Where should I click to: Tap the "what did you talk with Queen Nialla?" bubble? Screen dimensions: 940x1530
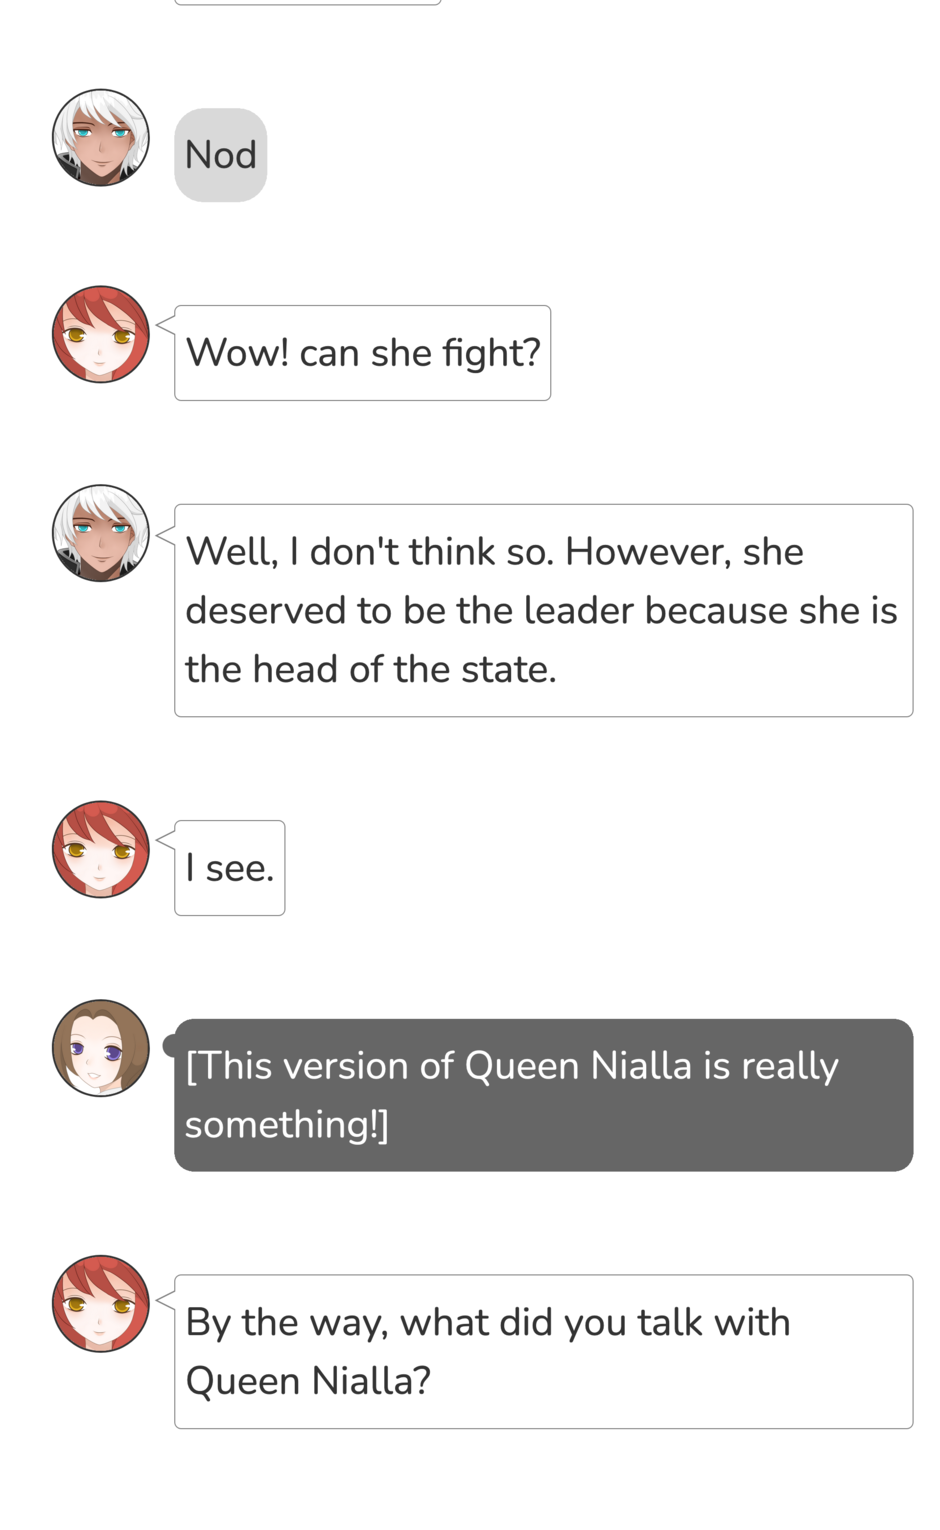tap(543, 1351)
